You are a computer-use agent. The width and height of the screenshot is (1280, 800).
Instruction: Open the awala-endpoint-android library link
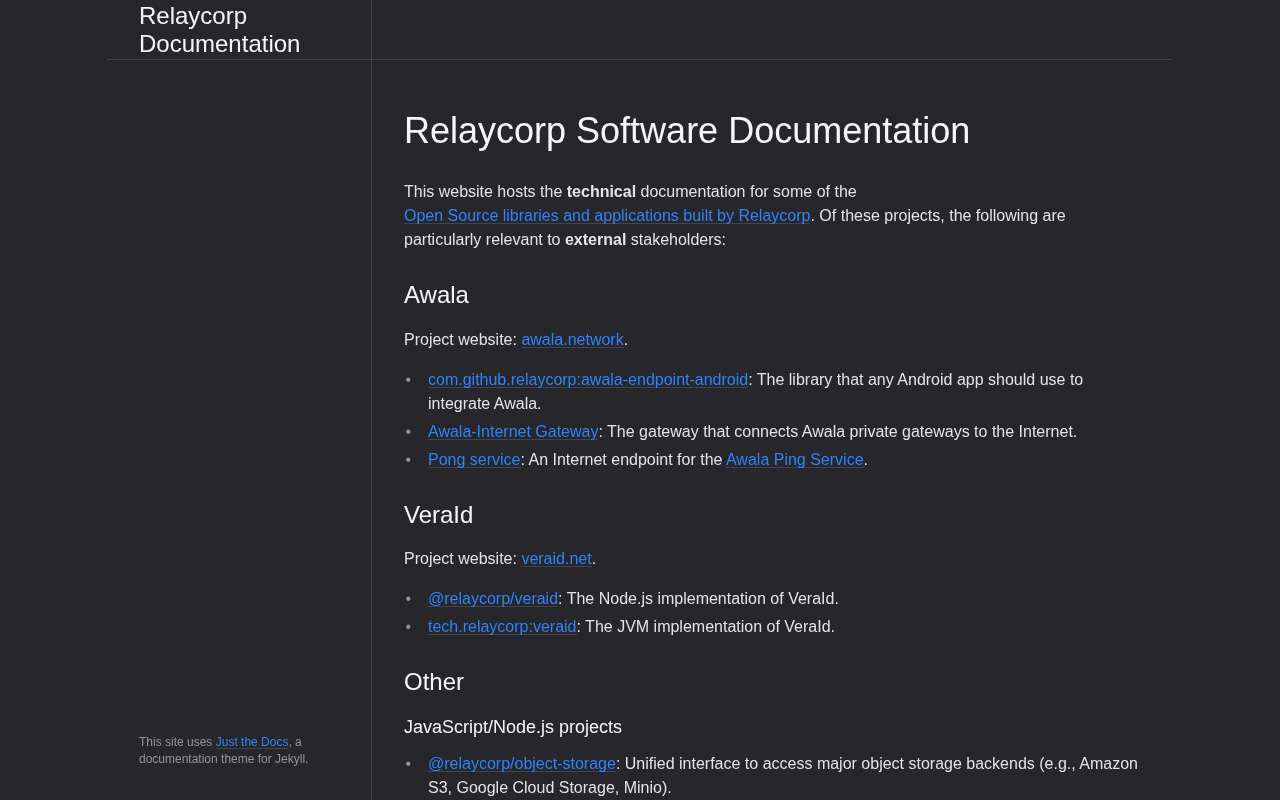click(x=587, y=380)
